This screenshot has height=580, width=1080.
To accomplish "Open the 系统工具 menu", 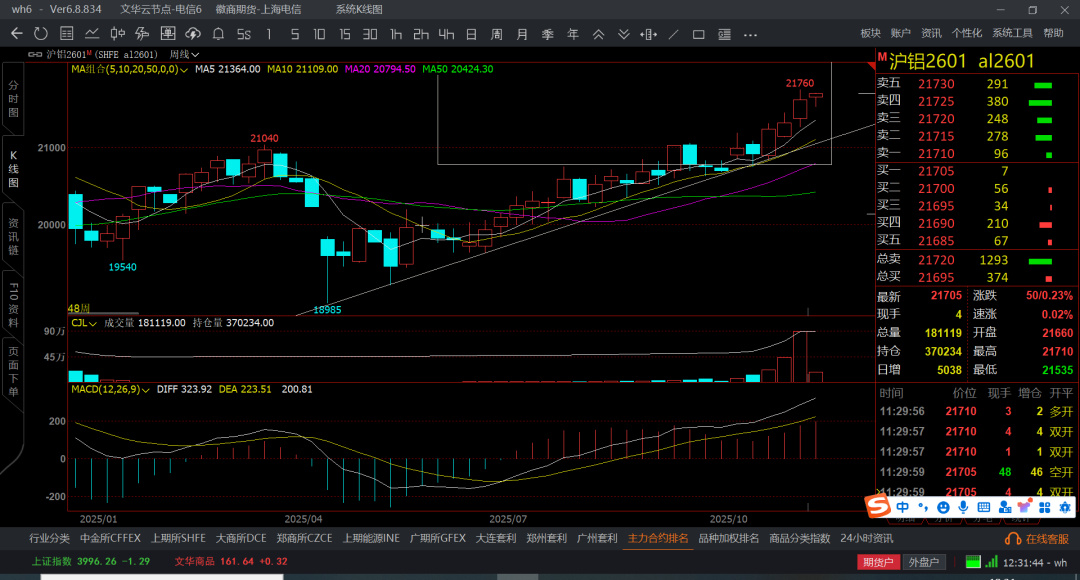I will tap(1012, 33).
